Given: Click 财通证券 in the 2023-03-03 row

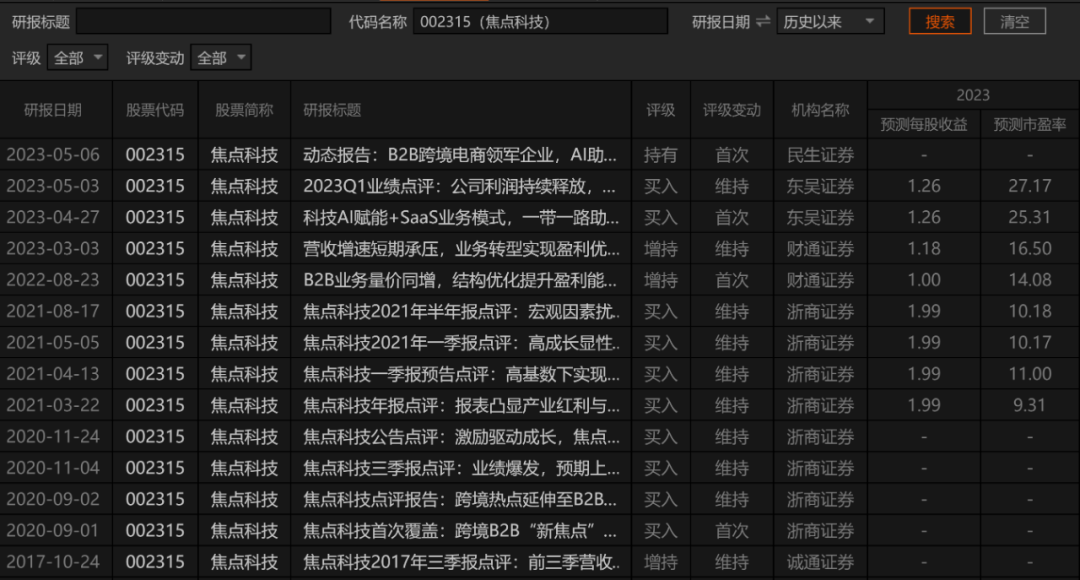Looking at the screenshot, I should click(820, 249).
